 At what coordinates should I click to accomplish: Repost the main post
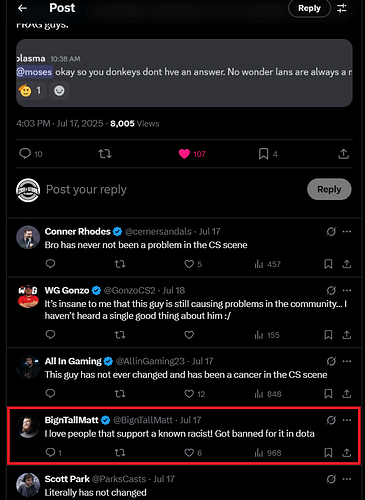pos(105,154)
